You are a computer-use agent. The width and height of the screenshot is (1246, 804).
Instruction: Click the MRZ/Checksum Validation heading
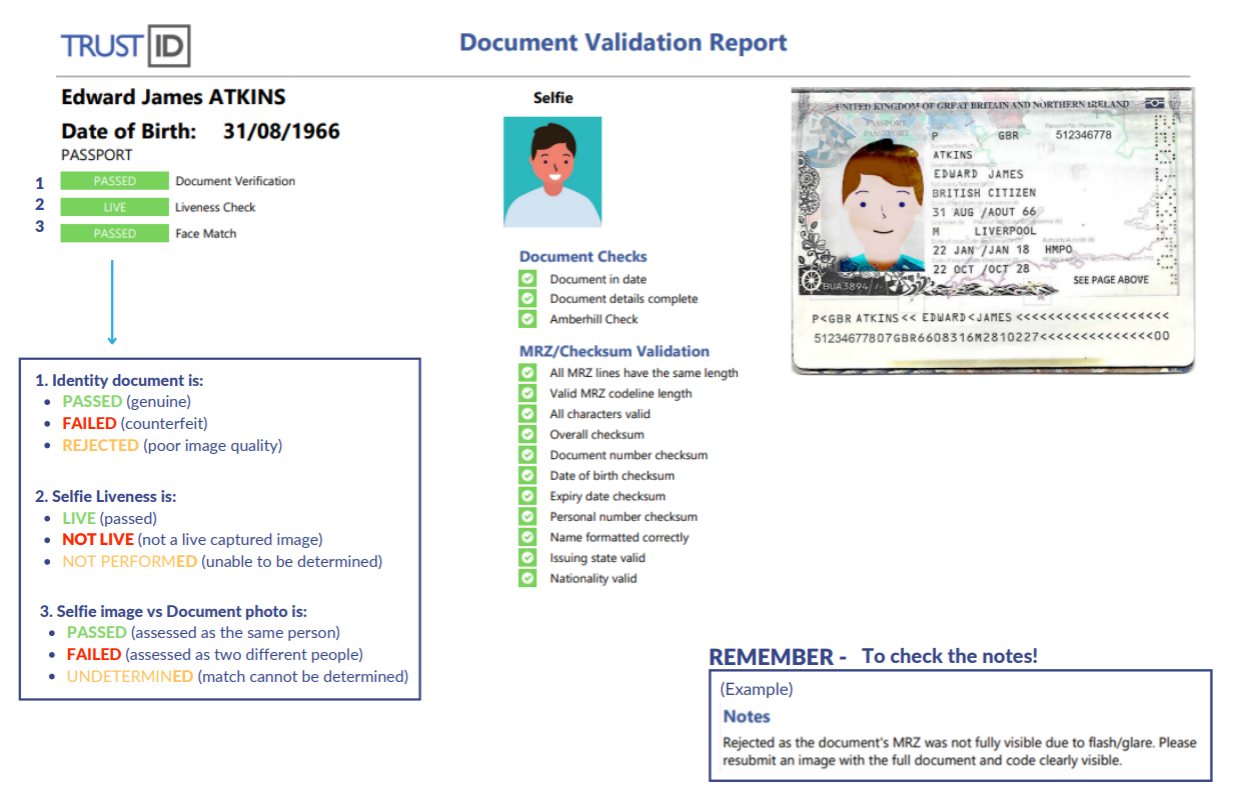point(614,351)
